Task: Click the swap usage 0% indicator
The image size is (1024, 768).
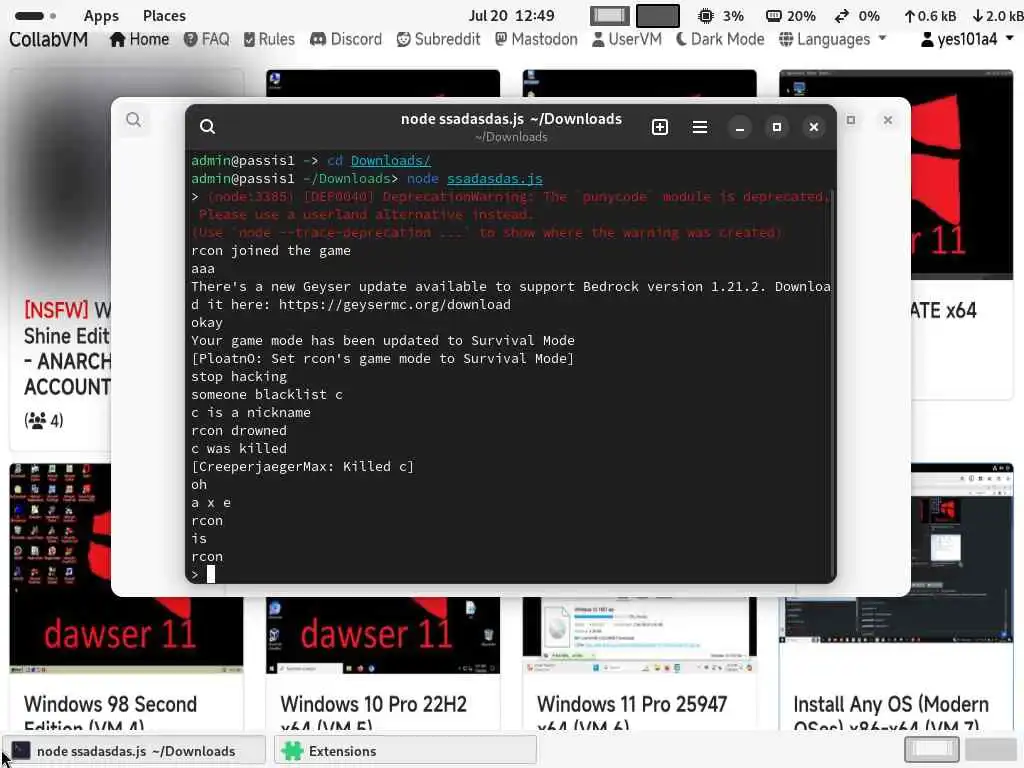Action: point(857,16)
